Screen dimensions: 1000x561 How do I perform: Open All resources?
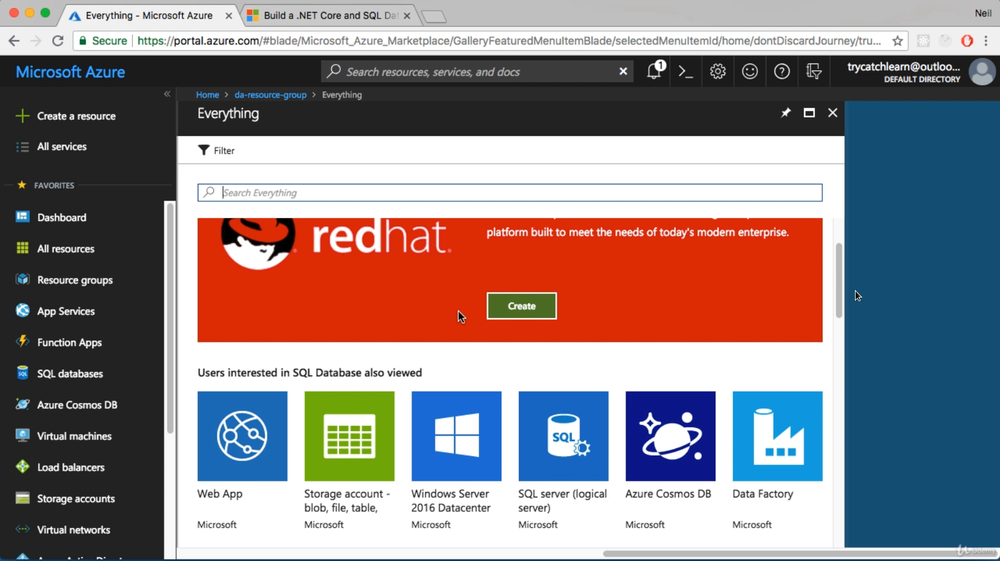tap(55, 249)
